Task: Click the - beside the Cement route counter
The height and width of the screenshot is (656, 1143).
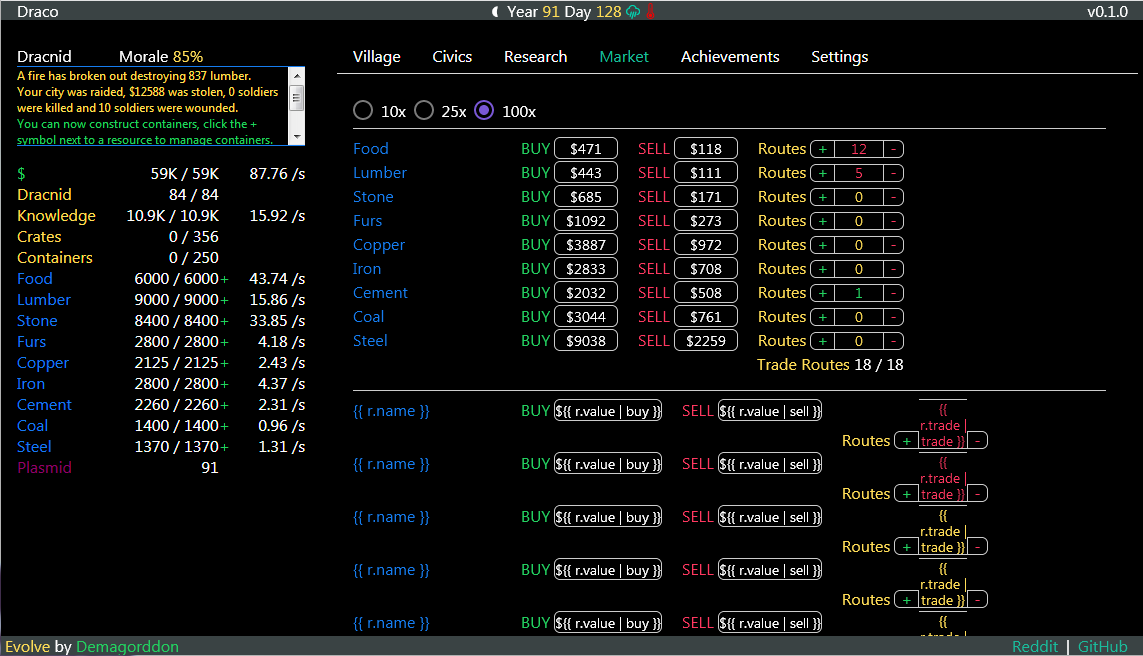Action: 893,292
